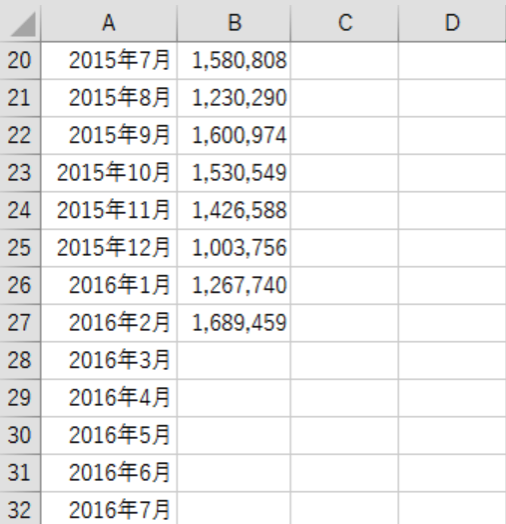Click cell containing 2015年9月
506x524 pixels.
pos(109,135)
